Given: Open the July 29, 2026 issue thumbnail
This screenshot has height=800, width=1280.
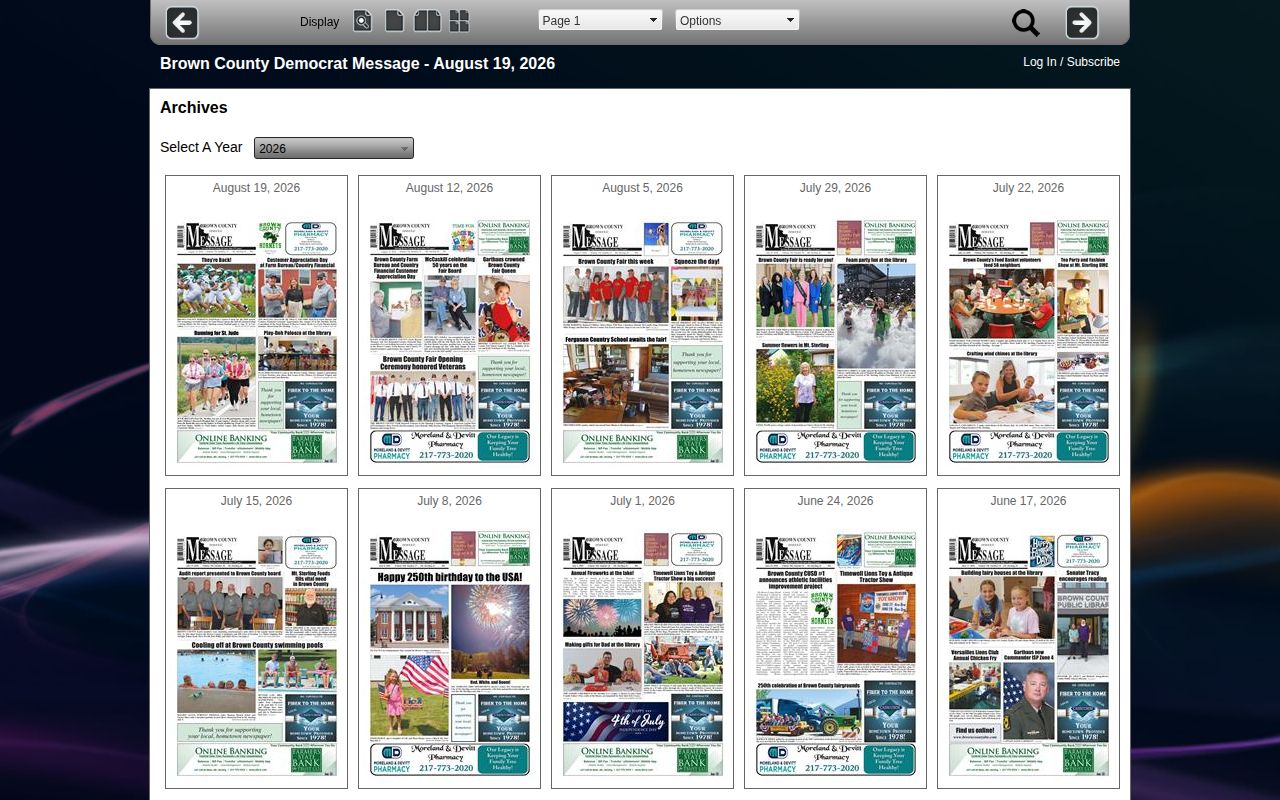Looking at the screenshot, I should tap(836, 342).
